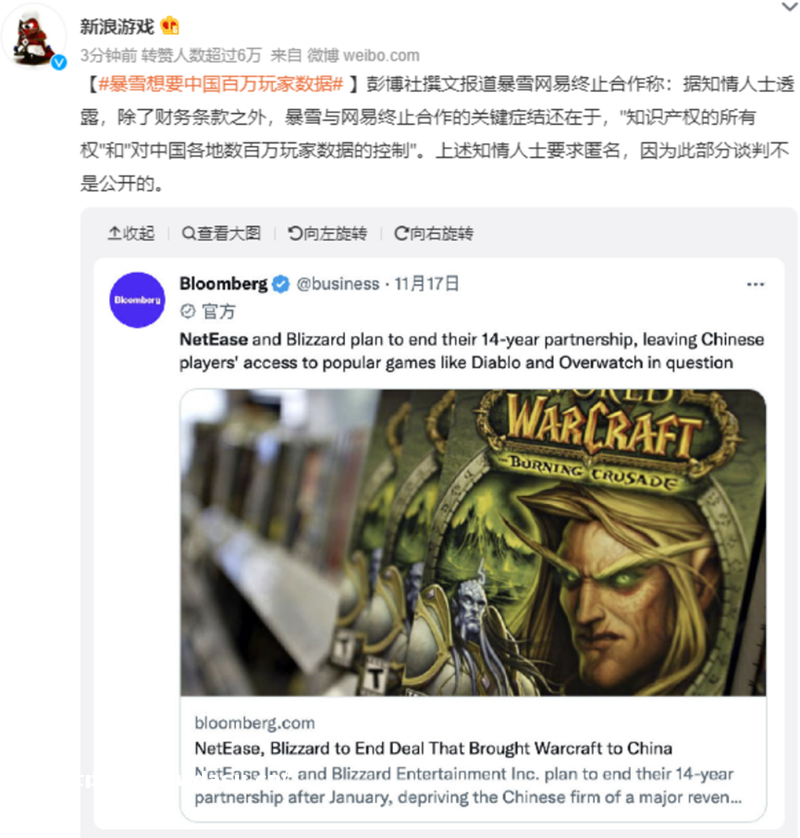This screenshot has width=800, height=838.
Task: Open hashtag #暴雪想要中国百万玩家数据#
Action: (220, 84)
